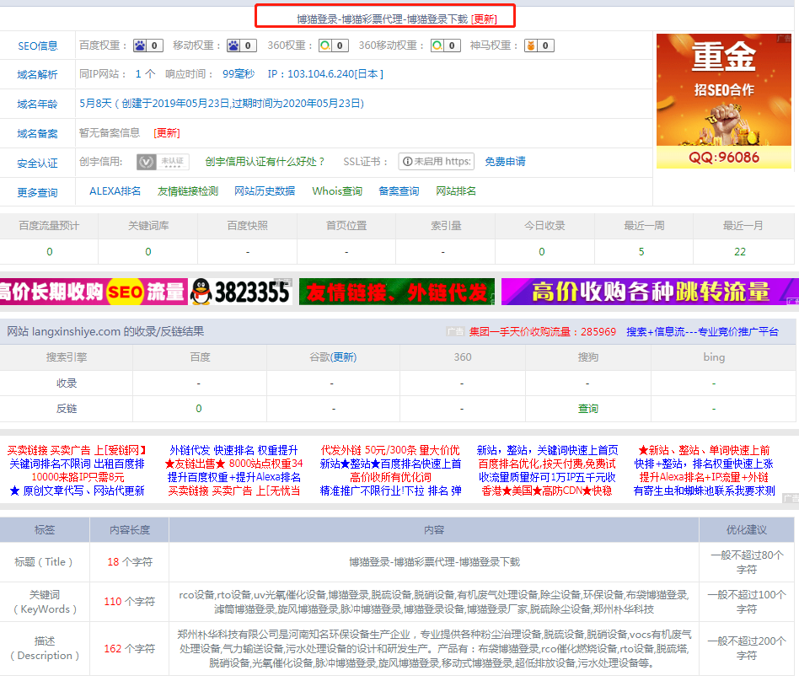Click the 162 个字符 description length value
The height and width of the screenshot is (681, 799).
pyautogui.click(x=129, y=649)
